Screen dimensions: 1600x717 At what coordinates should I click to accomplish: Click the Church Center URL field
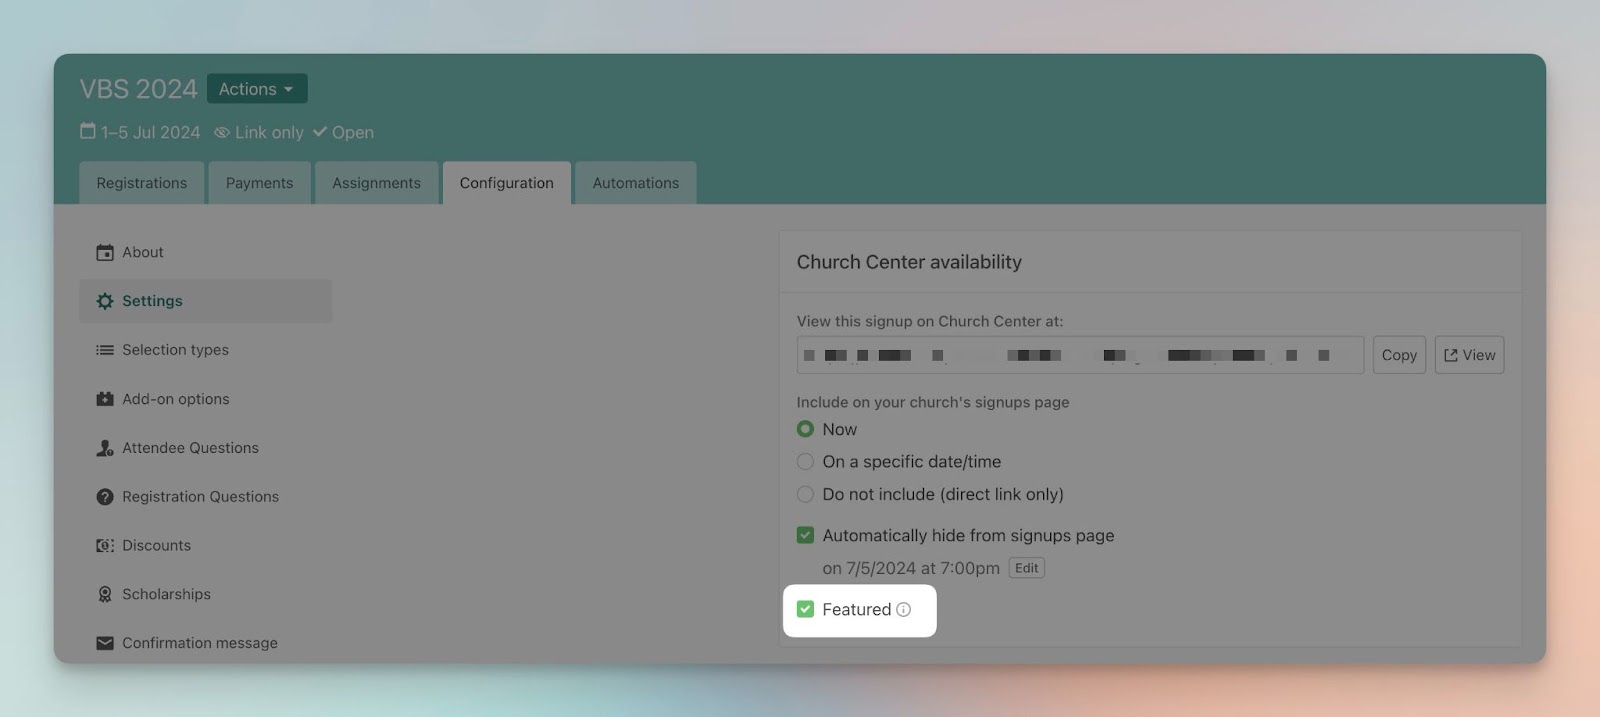coord(1079,355)
